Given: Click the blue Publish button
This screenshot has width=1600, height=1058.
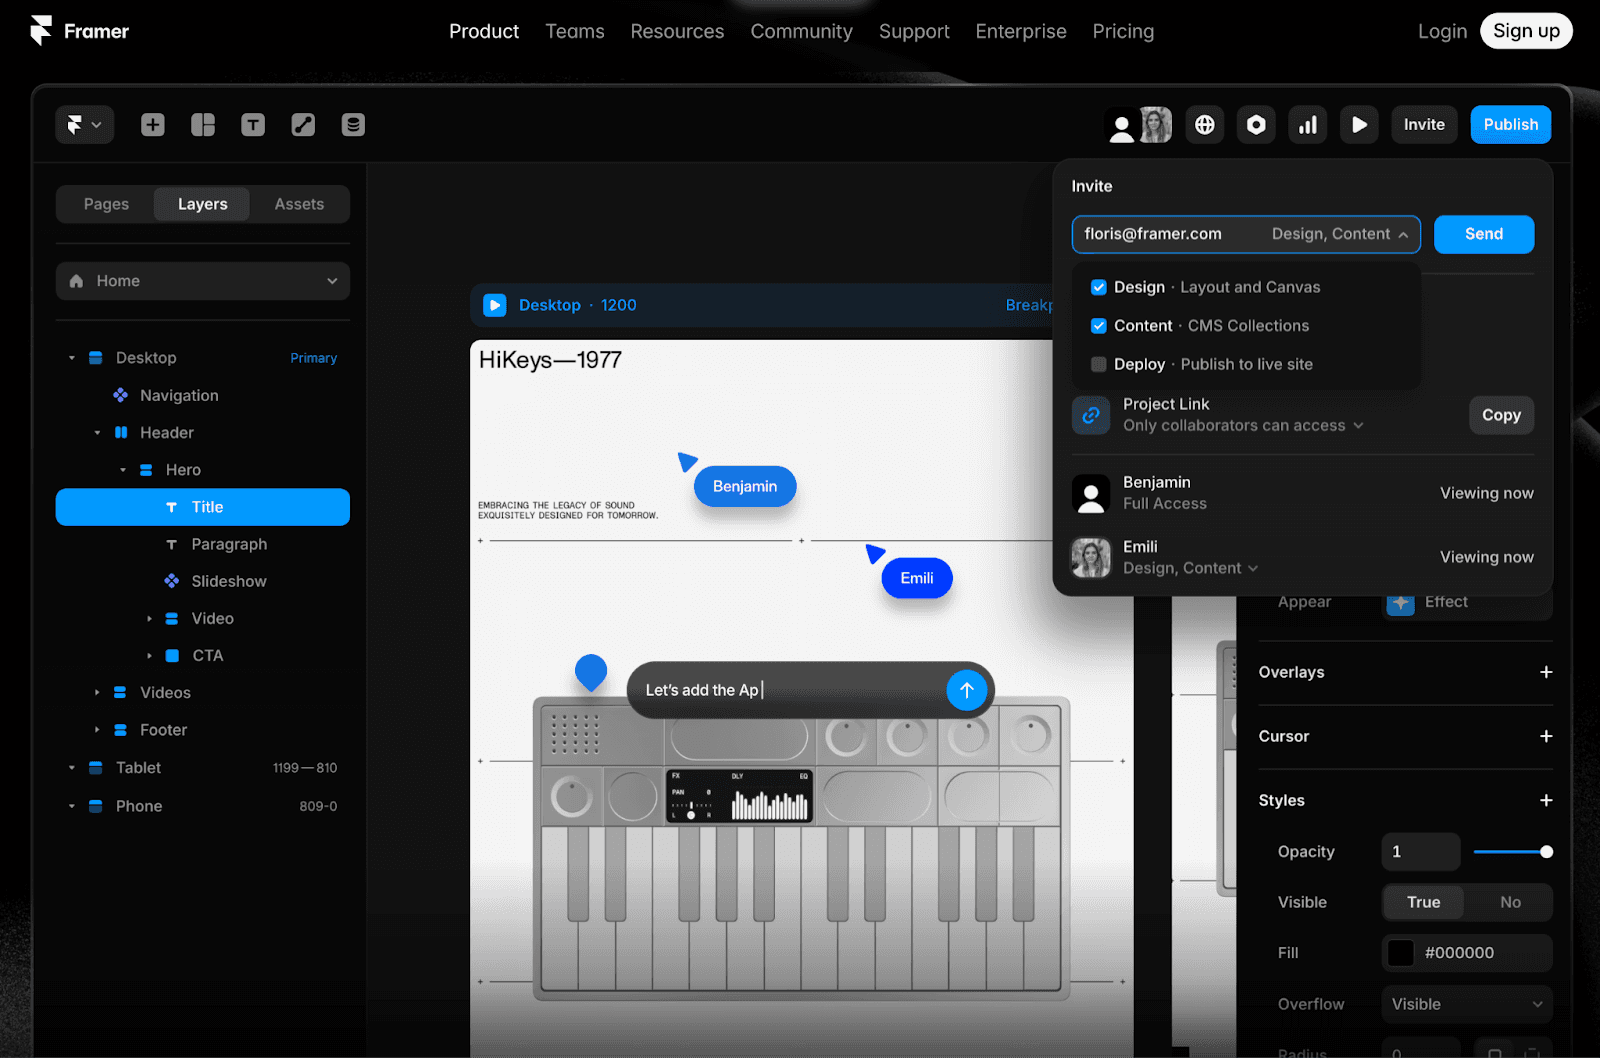Looking at the screenshot, I should click(x=1510, y=125).
